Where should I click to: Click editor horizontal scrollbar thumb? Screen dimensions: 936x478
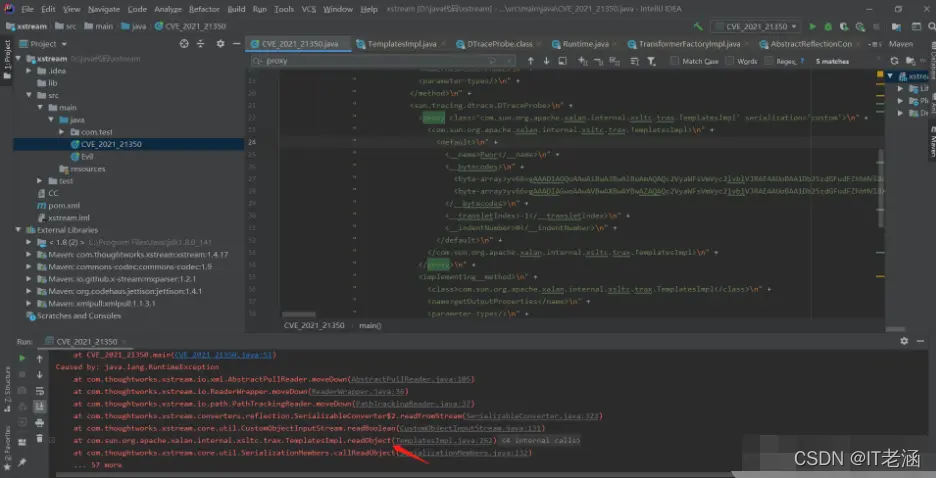[298, 314]
